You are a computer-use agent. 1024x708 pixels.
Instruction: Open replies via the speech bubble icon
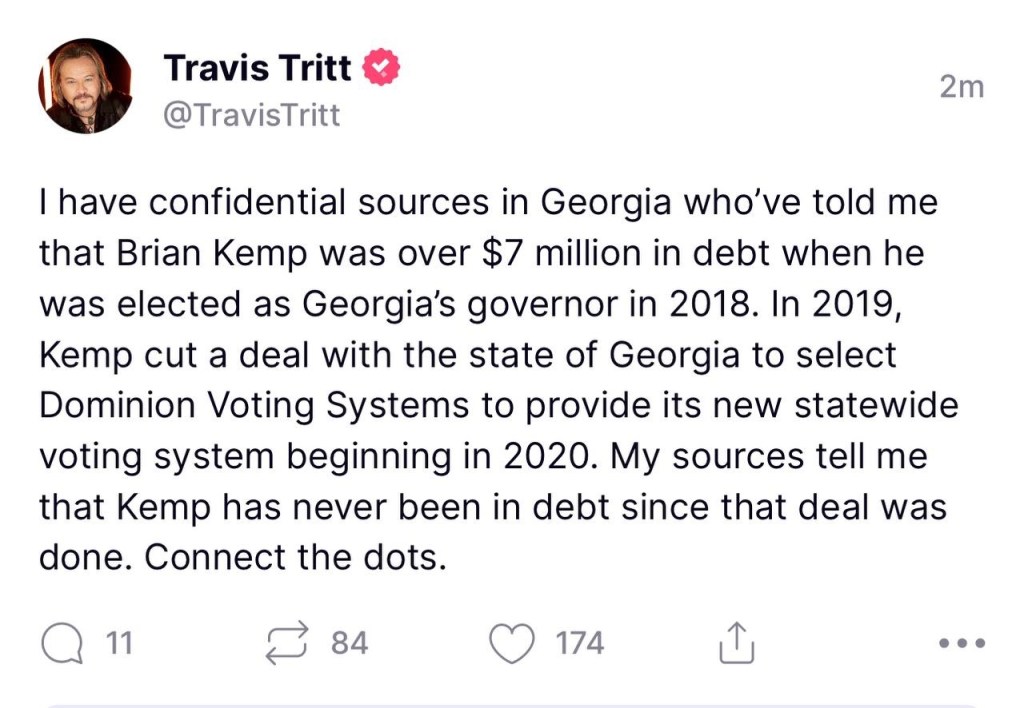pos(62,642)
